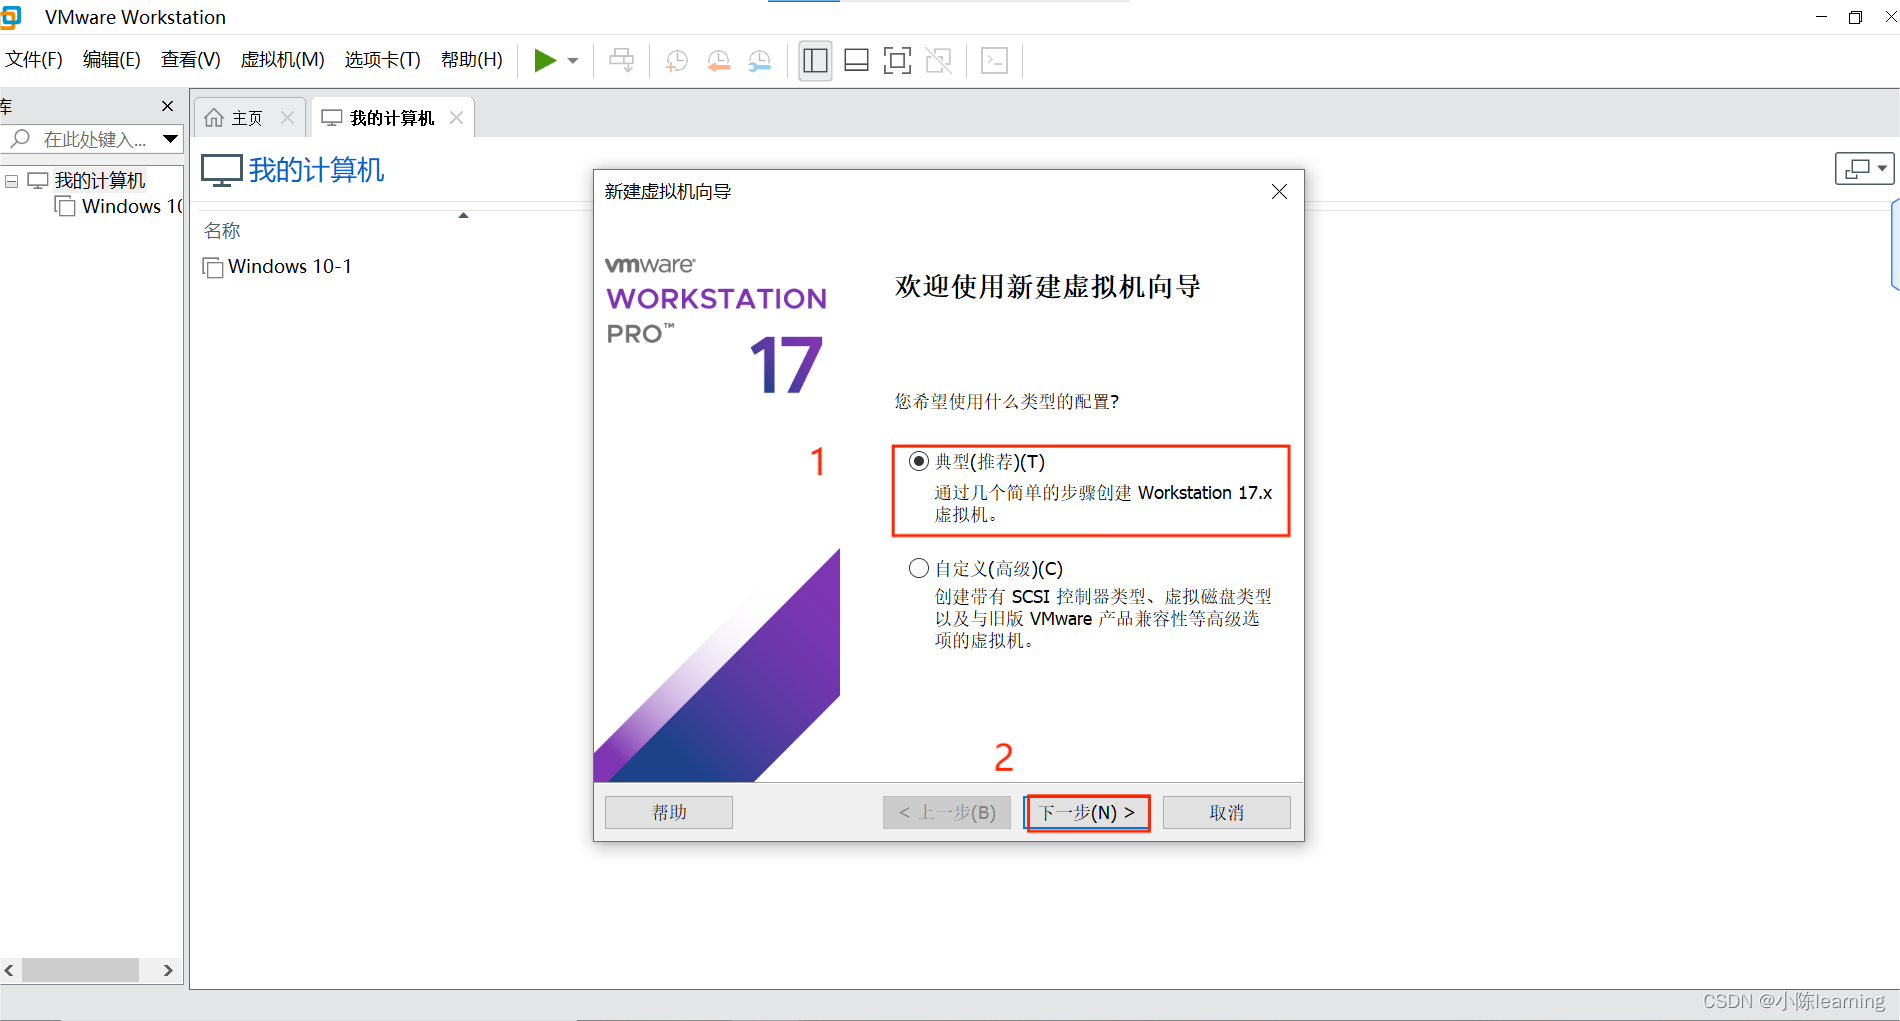Minimize the VMware Workstation window
Image resolution: width=1900 pixels, height=1021 pixels.
pyautogui.click(x=1821, y=17)
